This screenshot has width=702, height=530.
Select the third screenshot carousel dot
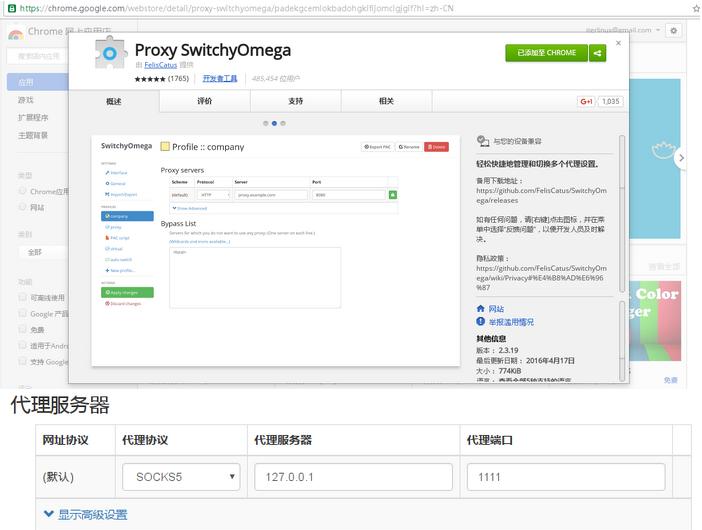283,123
